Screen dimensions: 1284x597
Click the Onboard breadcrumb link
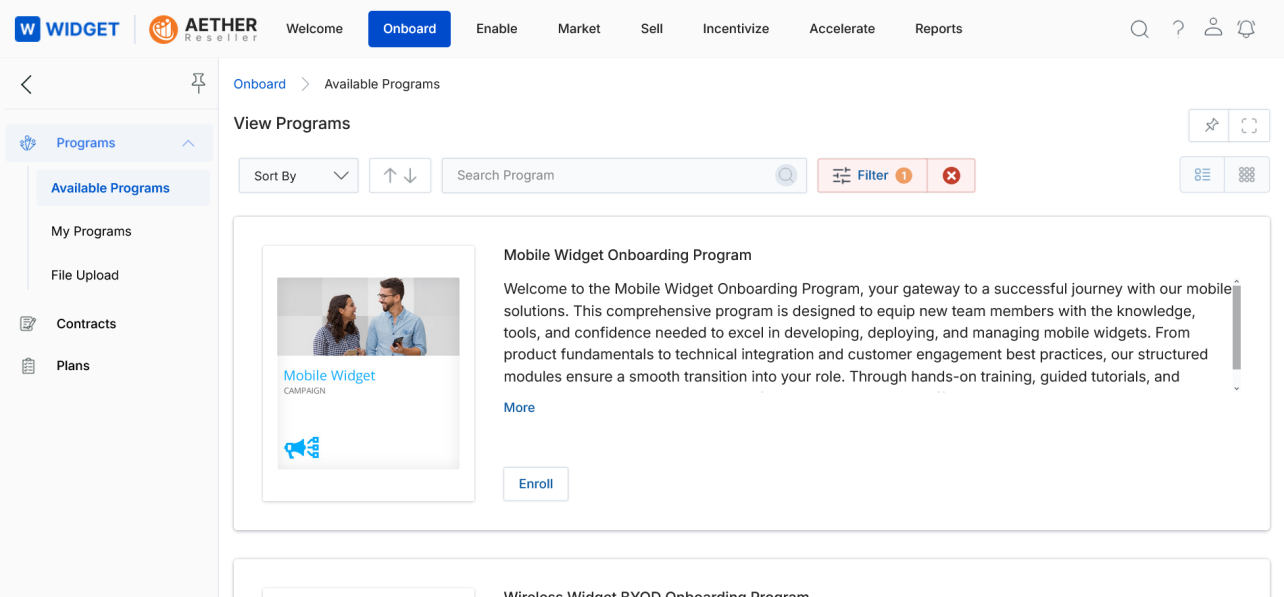260,84
